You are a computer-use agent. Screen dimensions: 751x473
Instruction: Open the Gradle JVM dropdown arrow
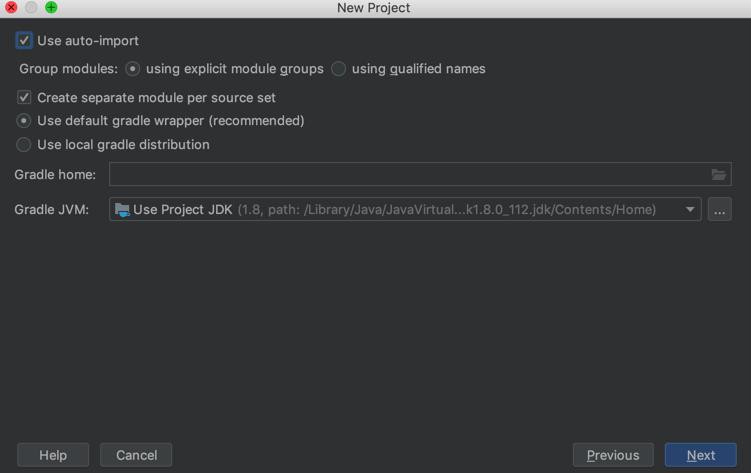689,210
